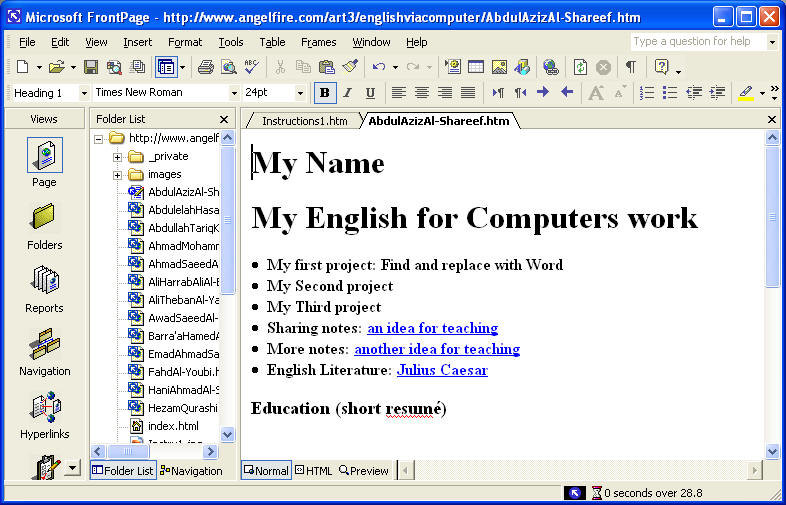
Task: Click the 'Julius Caesar' hyperlink
Action: [442, 370]
